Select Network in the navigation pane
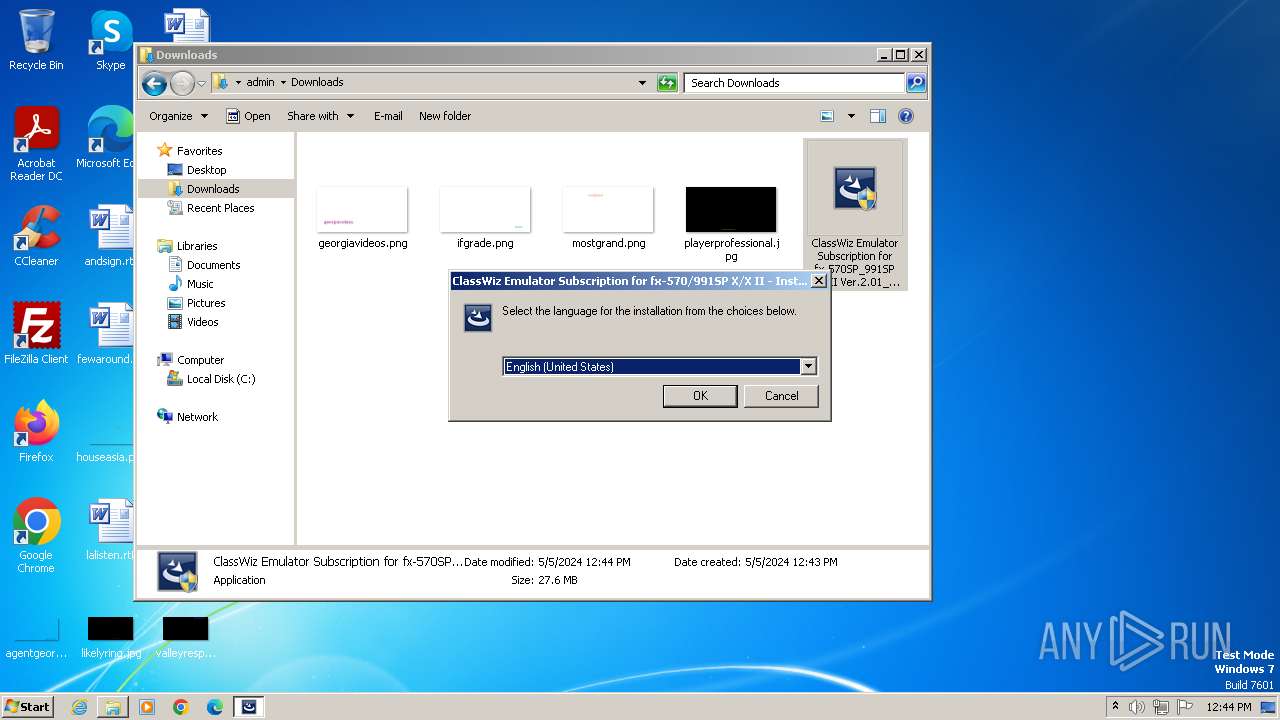 (197, 417)
